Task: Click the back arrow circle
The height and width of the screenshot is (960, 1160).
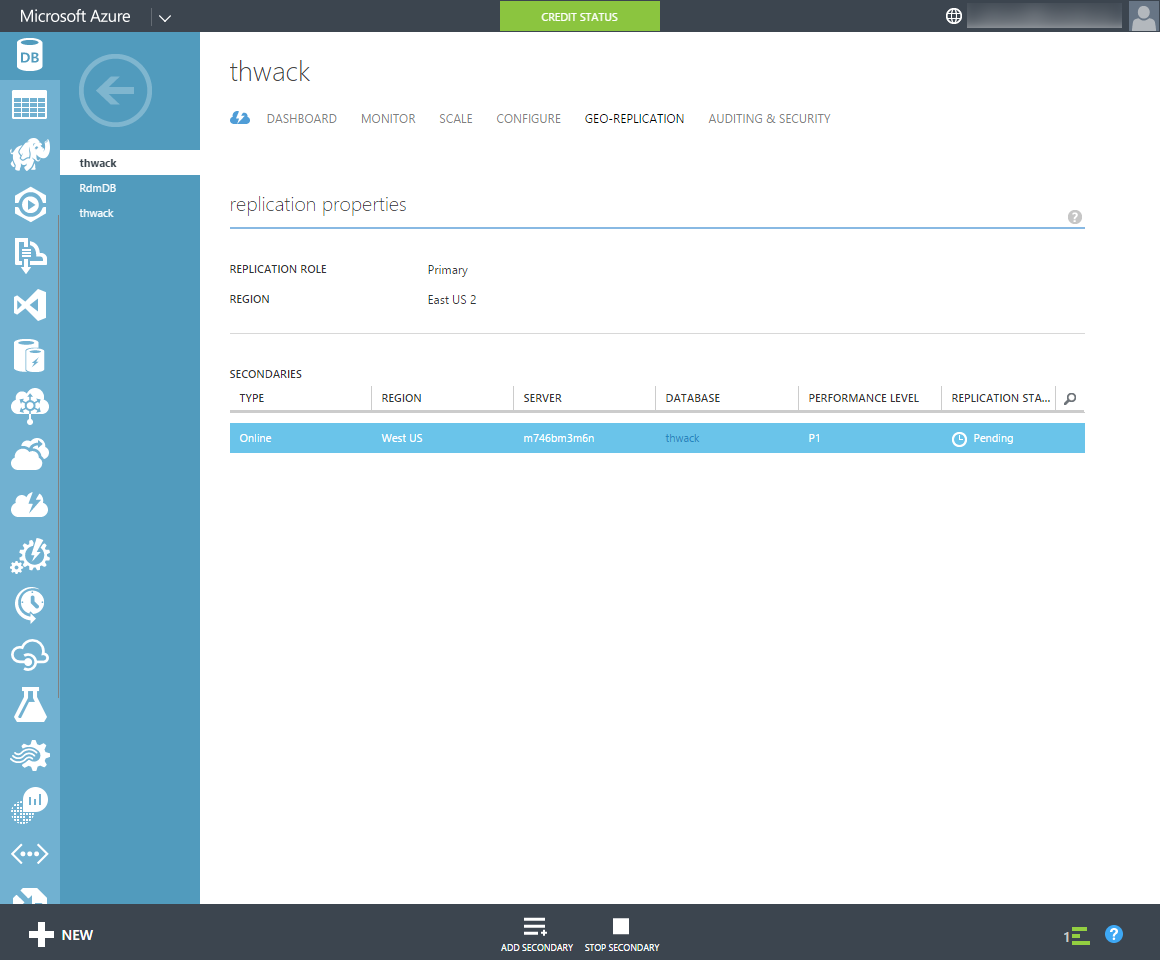Action: [x=115, y=90]
